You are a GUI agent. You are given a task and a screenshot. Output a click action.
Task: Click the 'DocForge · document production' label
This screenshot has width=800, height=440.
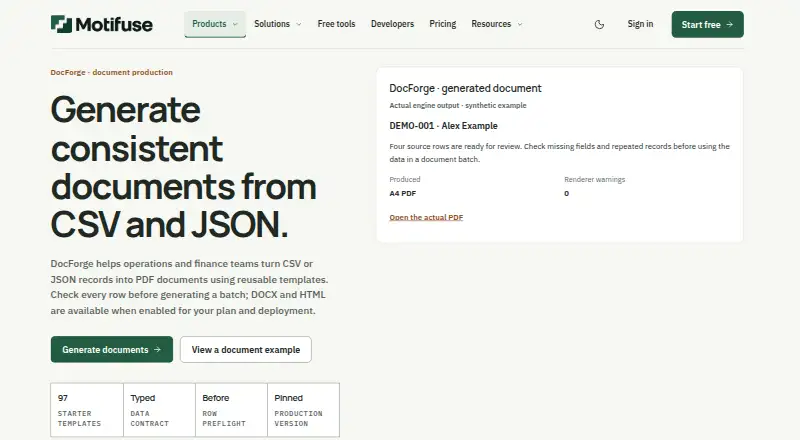pos(111,72)
